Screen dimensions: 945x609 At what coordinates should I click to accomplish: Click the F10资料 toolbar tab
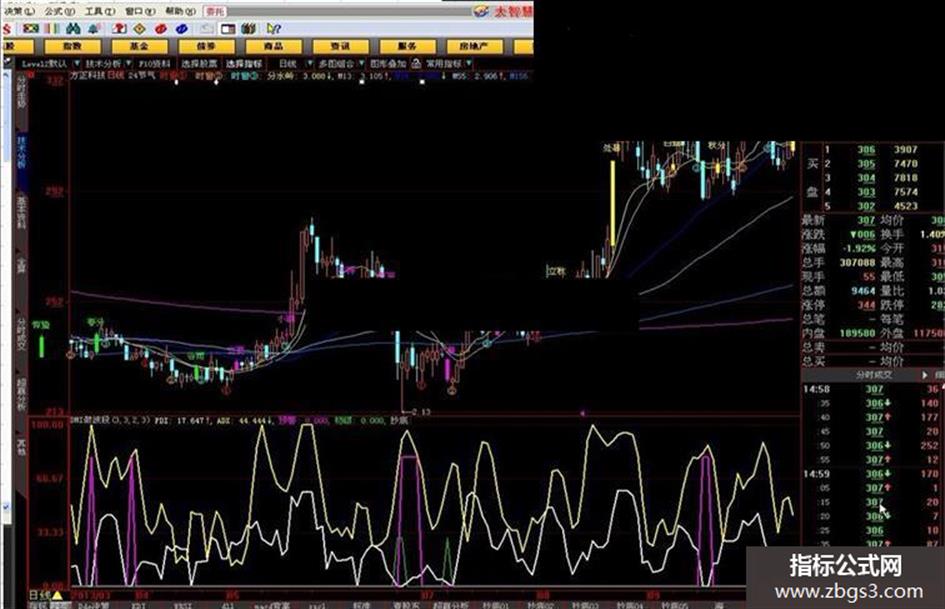(155, 63)
